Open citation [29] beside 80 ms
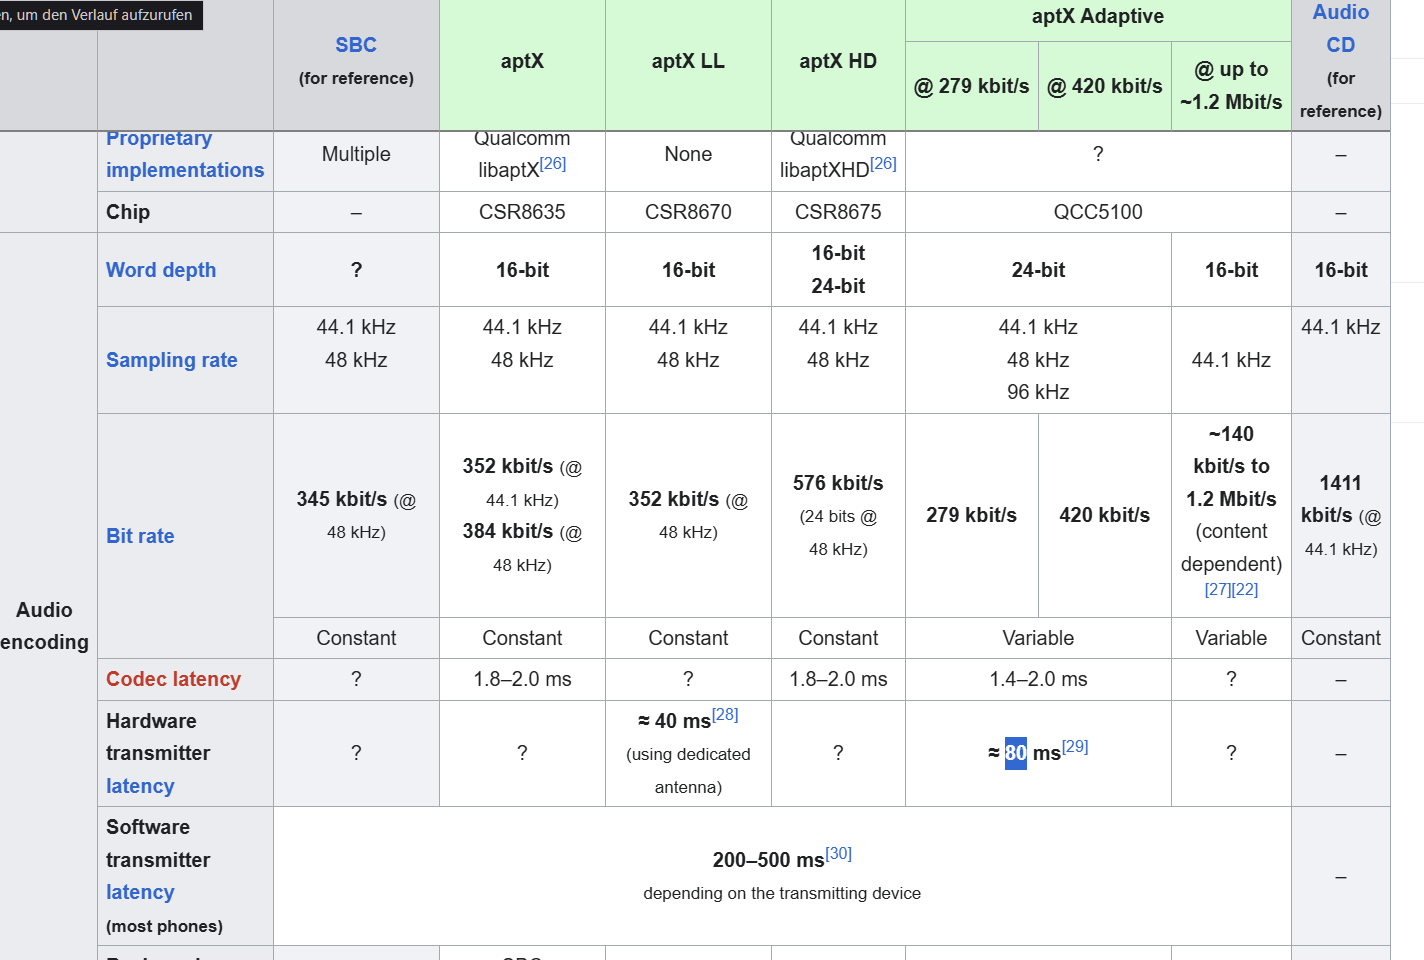The height and width of the screenshot is (960, 1424). [x=1075, y=746]
